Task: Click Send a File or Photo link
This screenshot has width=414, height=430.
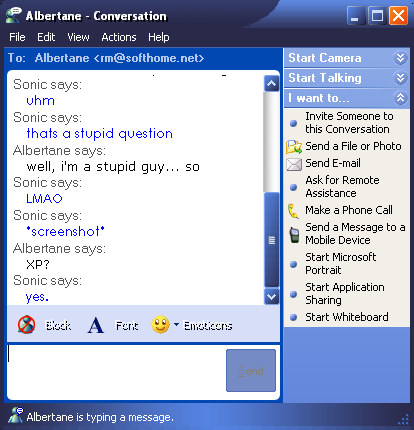Action: (x=353, y=146)
